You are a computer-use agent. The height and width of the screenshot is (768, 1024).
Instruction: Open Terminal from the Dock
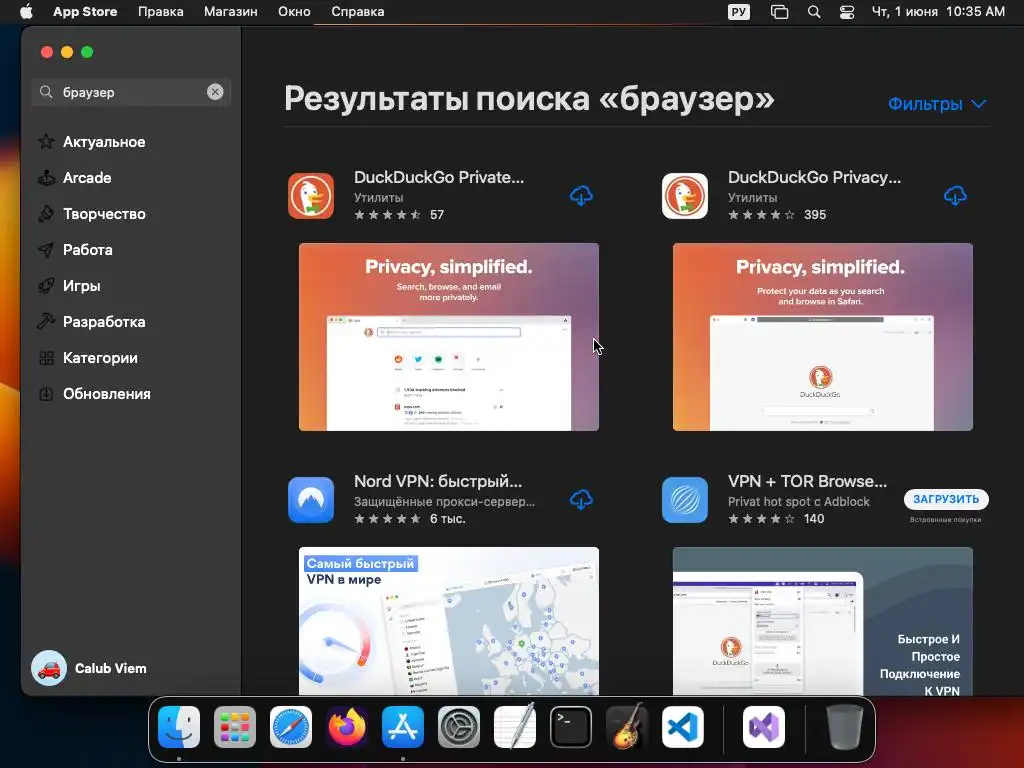coord(571,727)
